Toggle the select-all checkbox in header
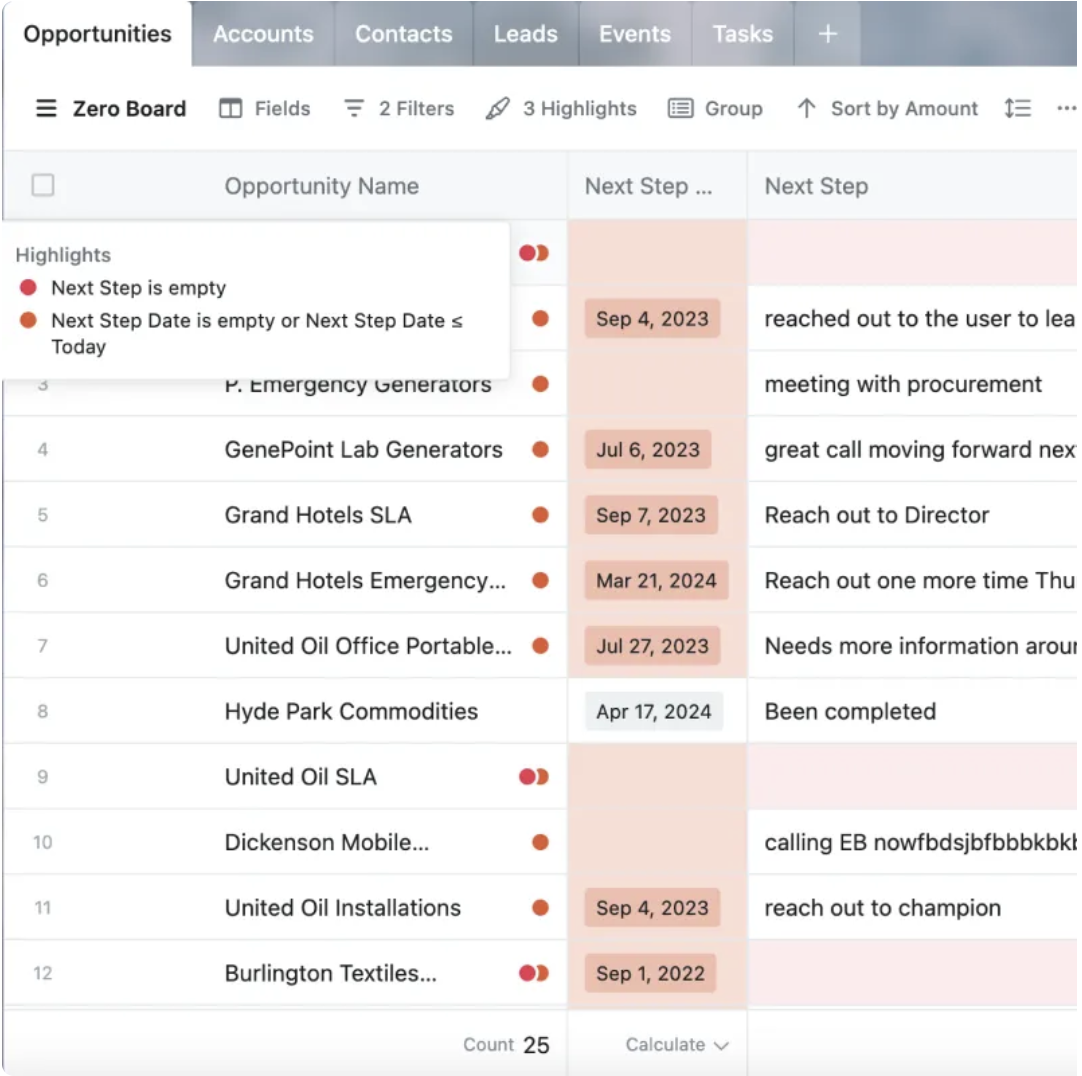This screenshot has width=1082, height=1076. [43, 185]
